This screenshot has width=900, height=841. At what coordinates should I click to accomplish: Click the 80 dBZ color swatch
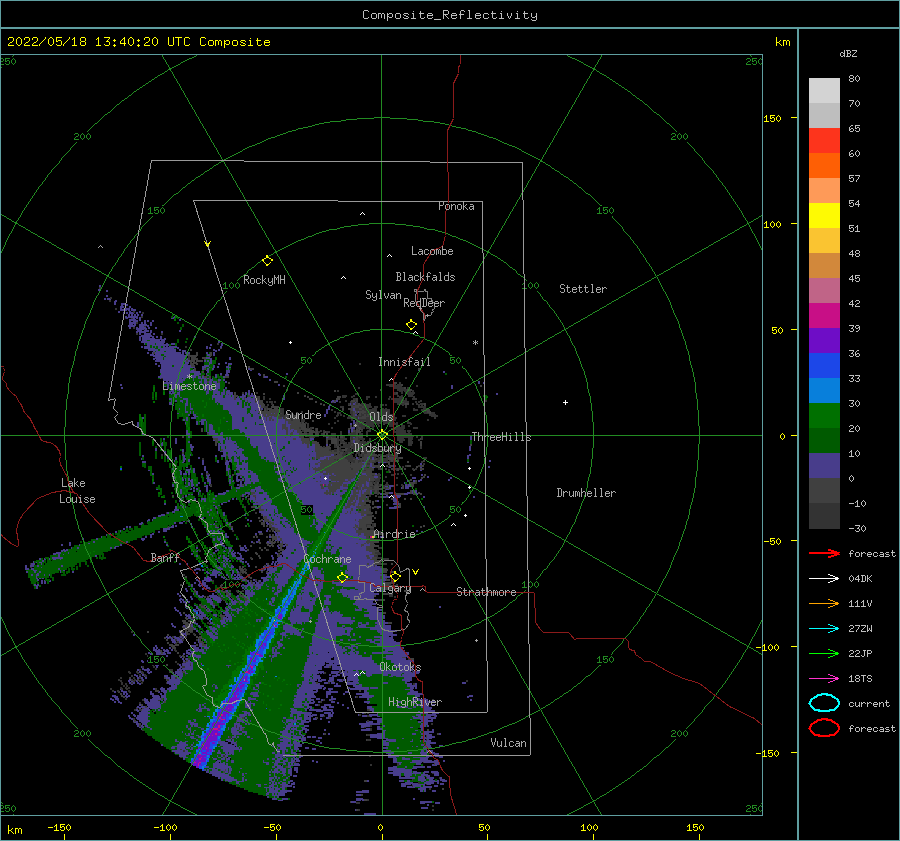[x=824, y=90]
